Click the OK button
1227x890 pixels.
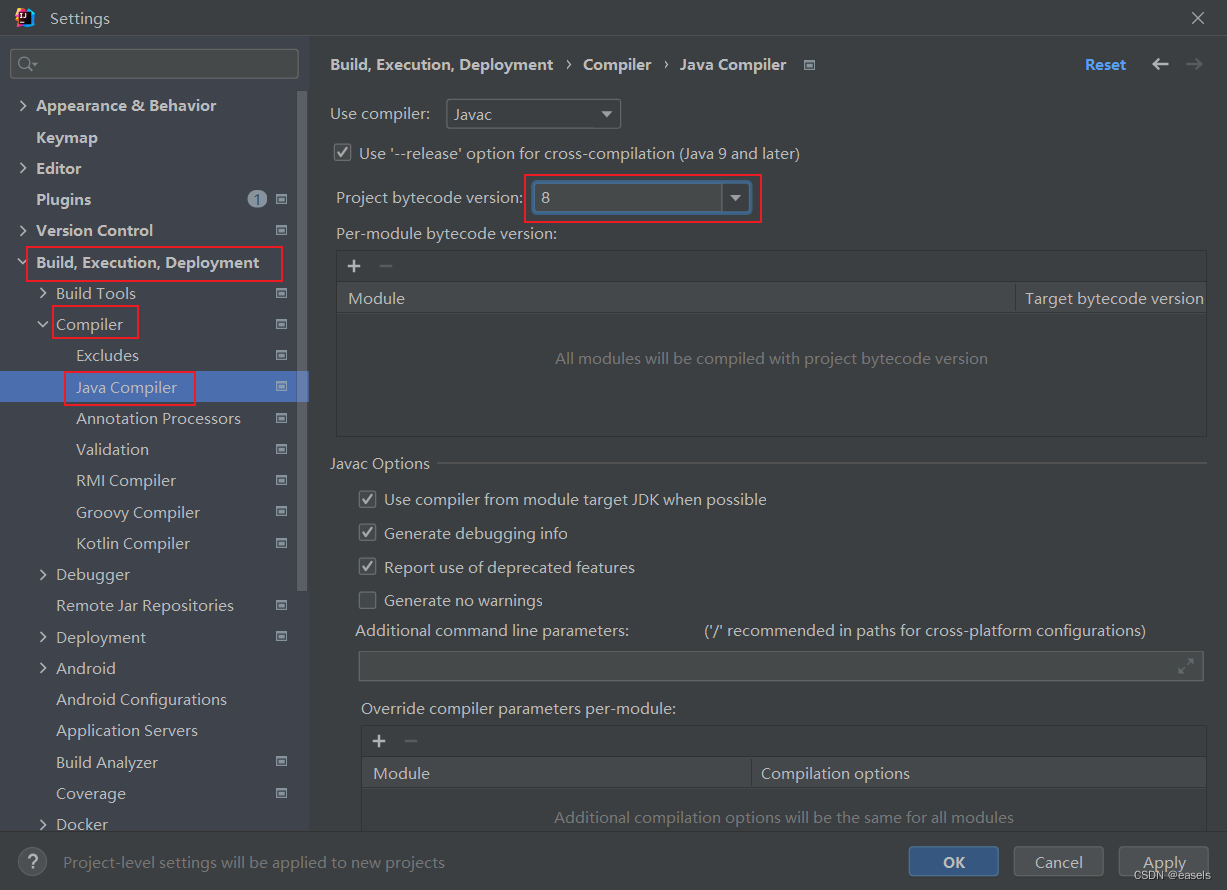(954, 861)
